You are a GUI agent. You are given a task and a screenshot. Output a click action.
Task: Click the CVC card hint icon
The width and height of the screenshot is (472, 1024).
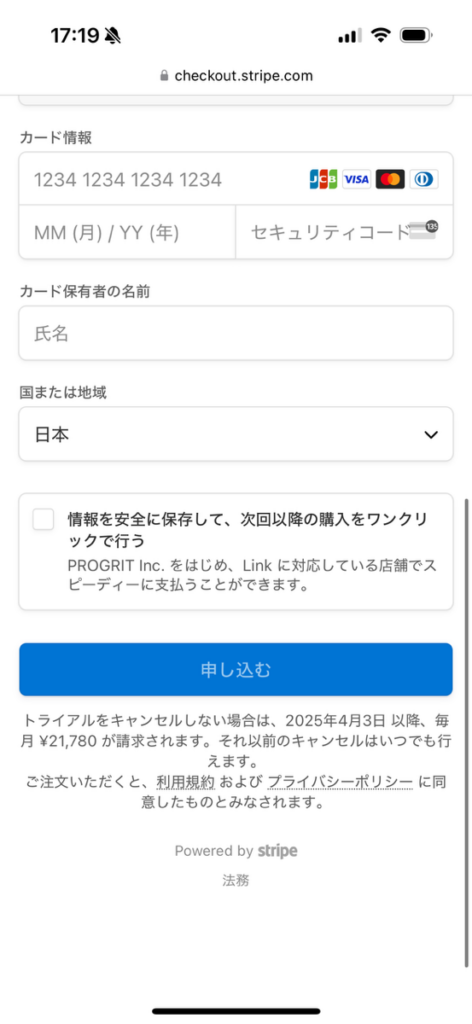point(424,231)
